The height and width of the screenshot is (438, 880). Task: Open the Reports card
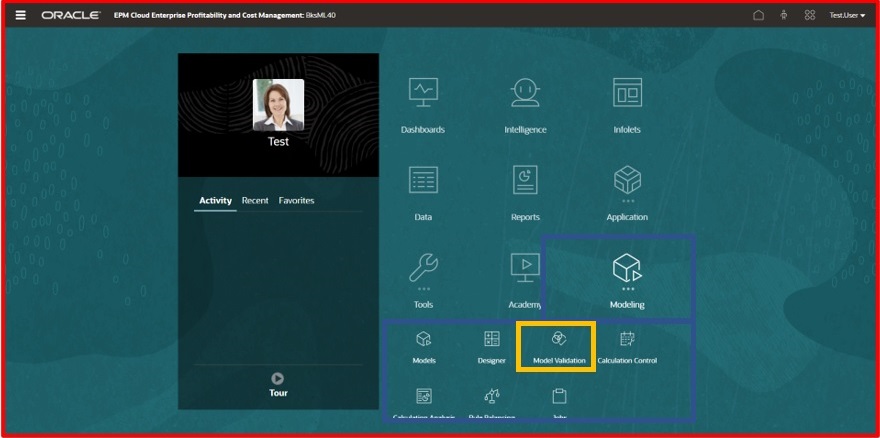(x=525, y=193)
